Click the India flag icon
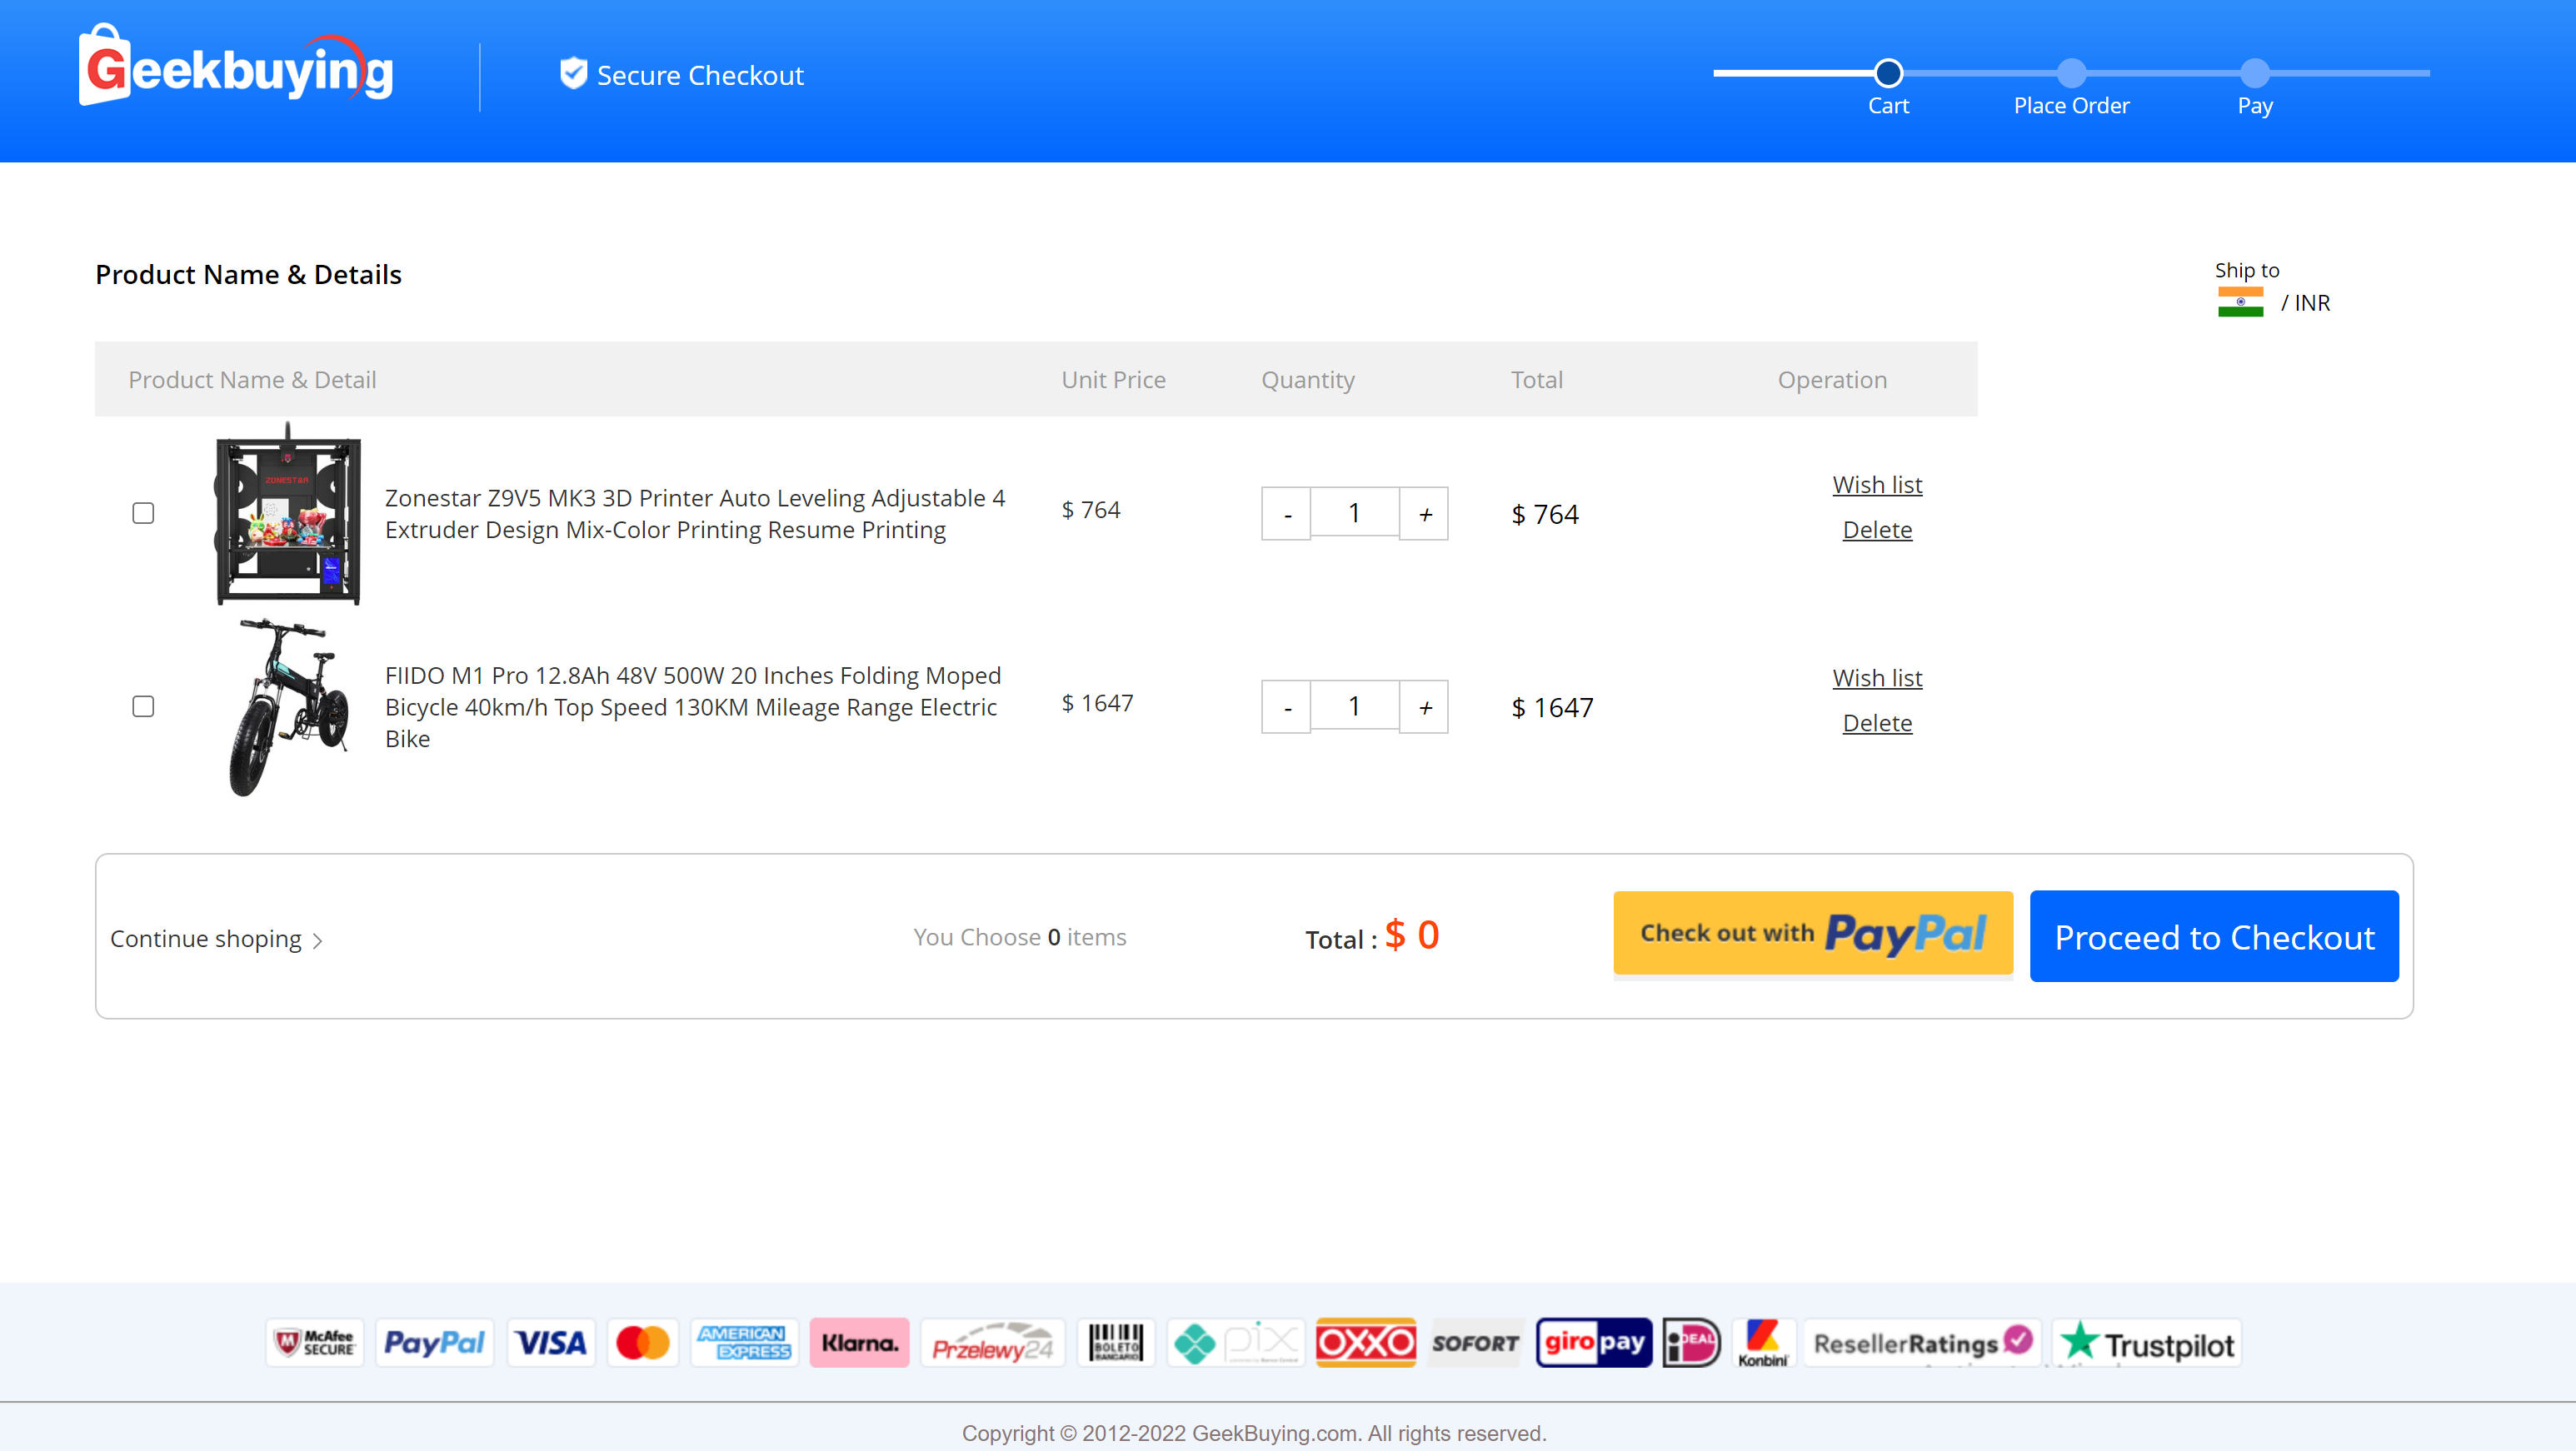The width and height of the screenshot is (2576, 1451). point(2240,302)
